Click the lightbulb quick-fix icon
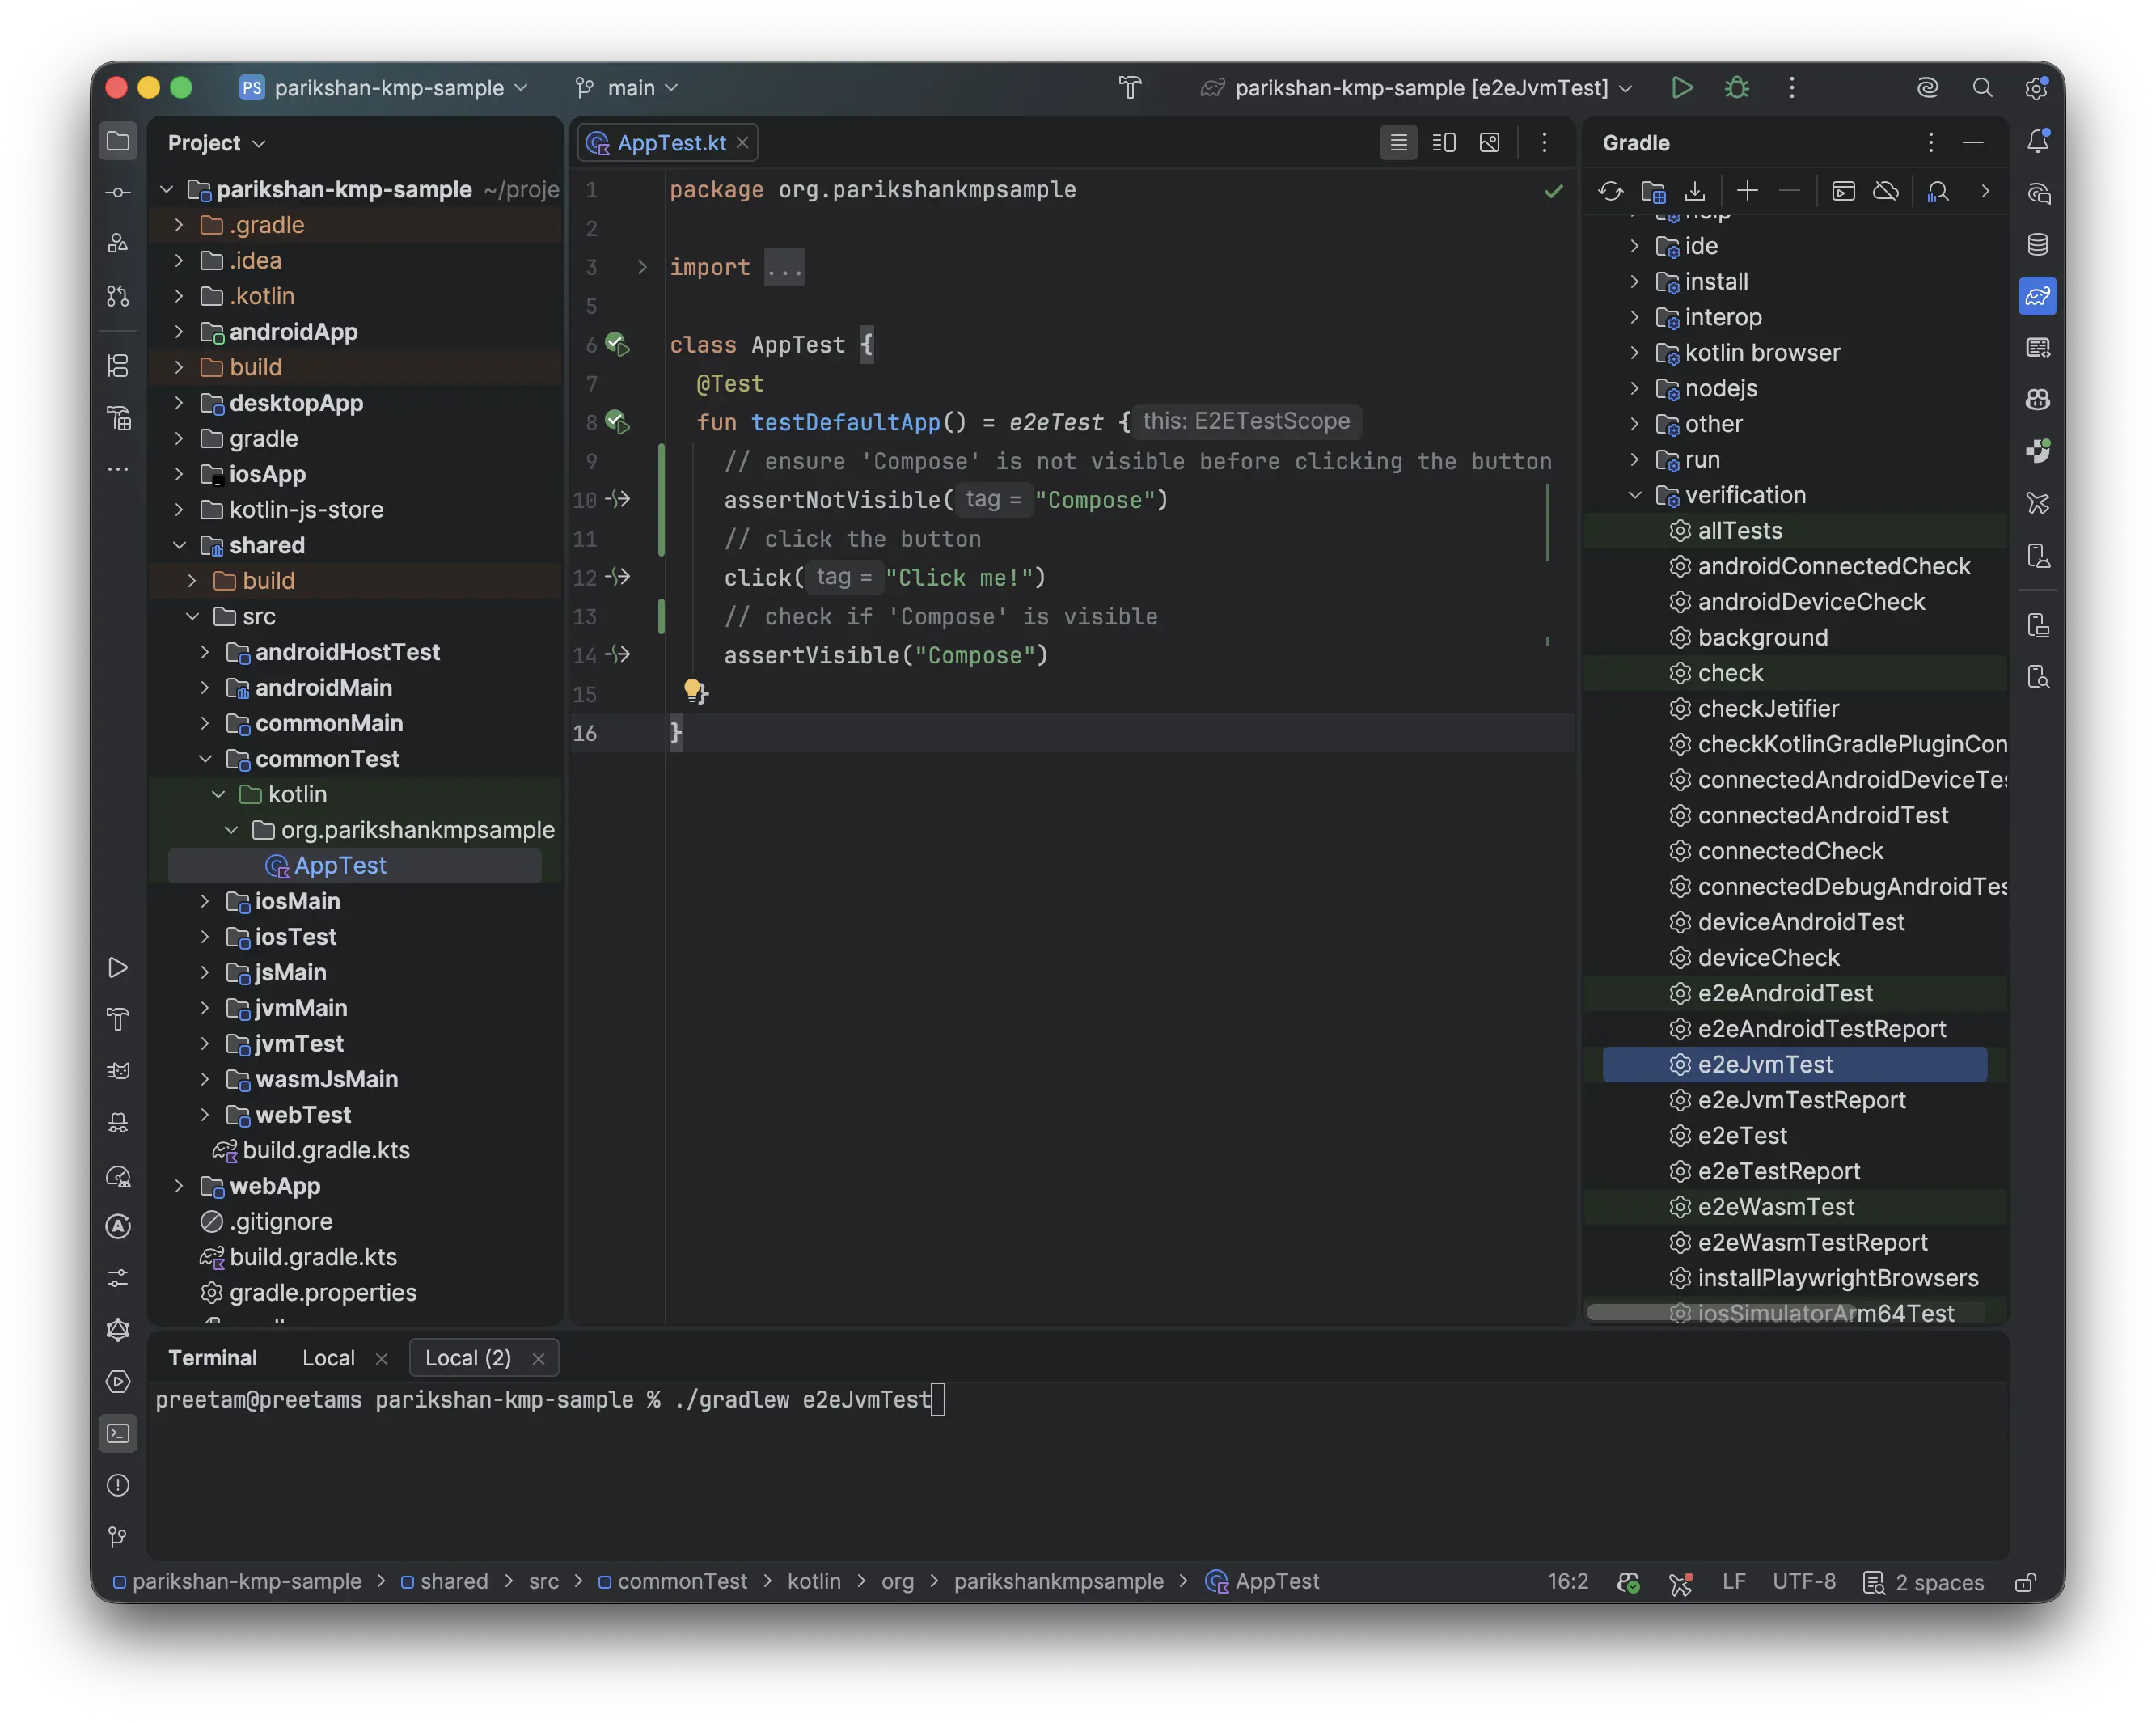 (693, 690)
